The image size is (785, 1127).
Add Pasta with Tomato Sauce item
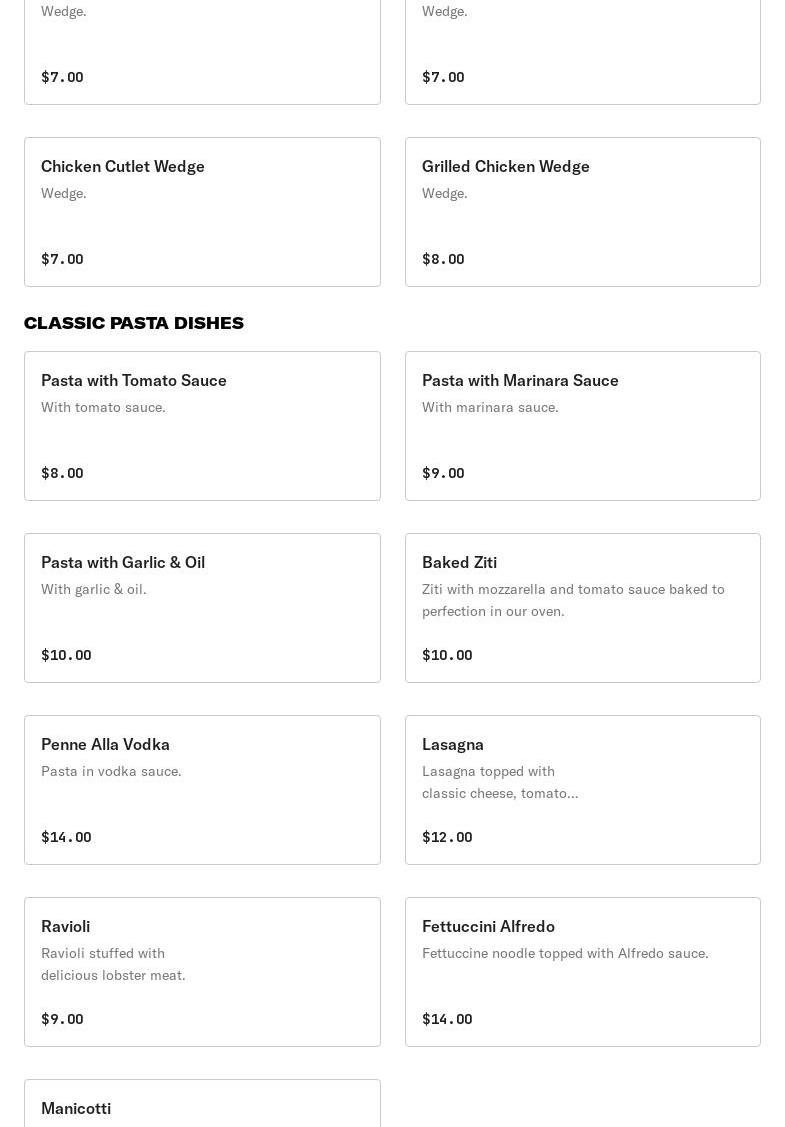tap(202, 426)
